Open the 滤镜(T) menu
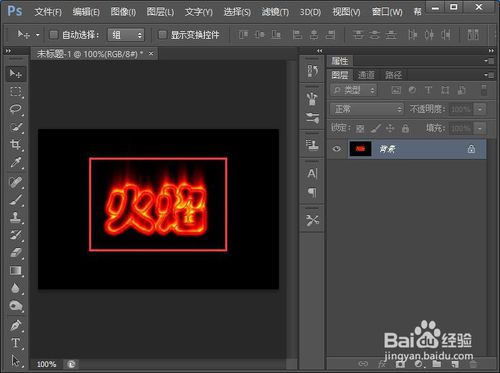500x373 pixels. click(275, 12)
